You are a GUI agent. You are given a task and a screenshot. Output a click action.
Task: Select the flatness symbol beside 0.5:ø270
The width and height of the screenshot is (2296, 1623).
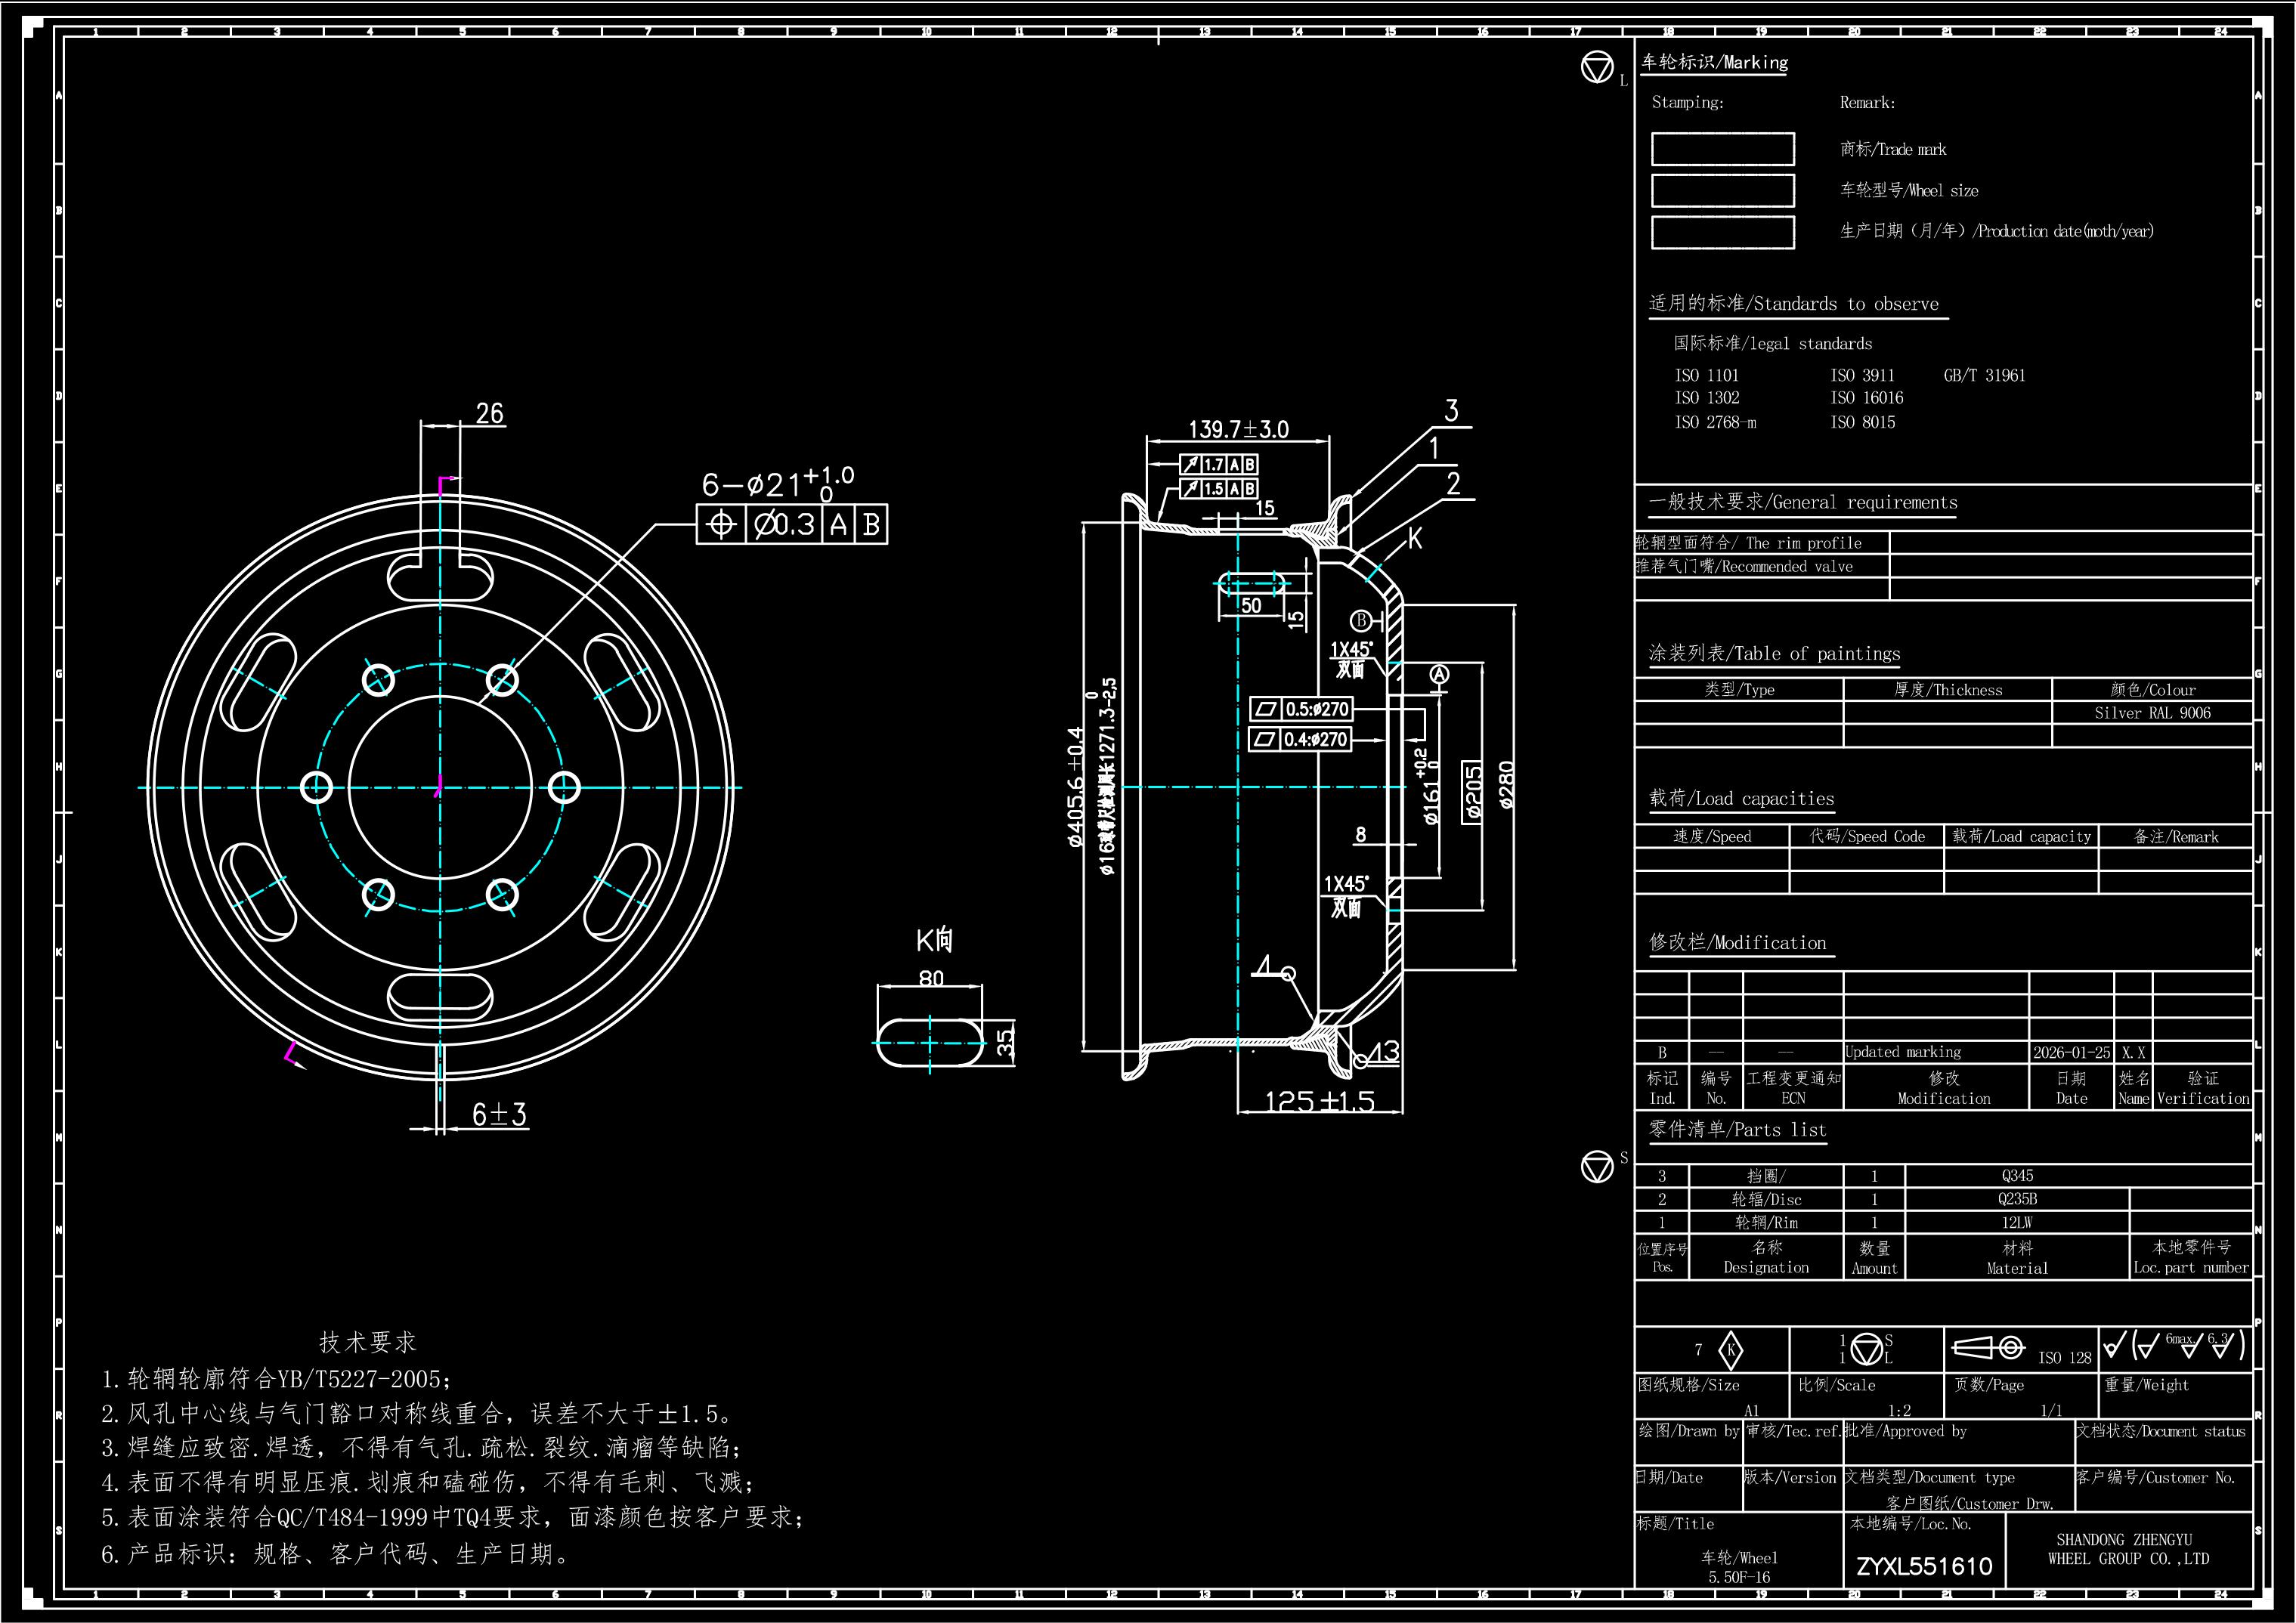[1266, 709]
